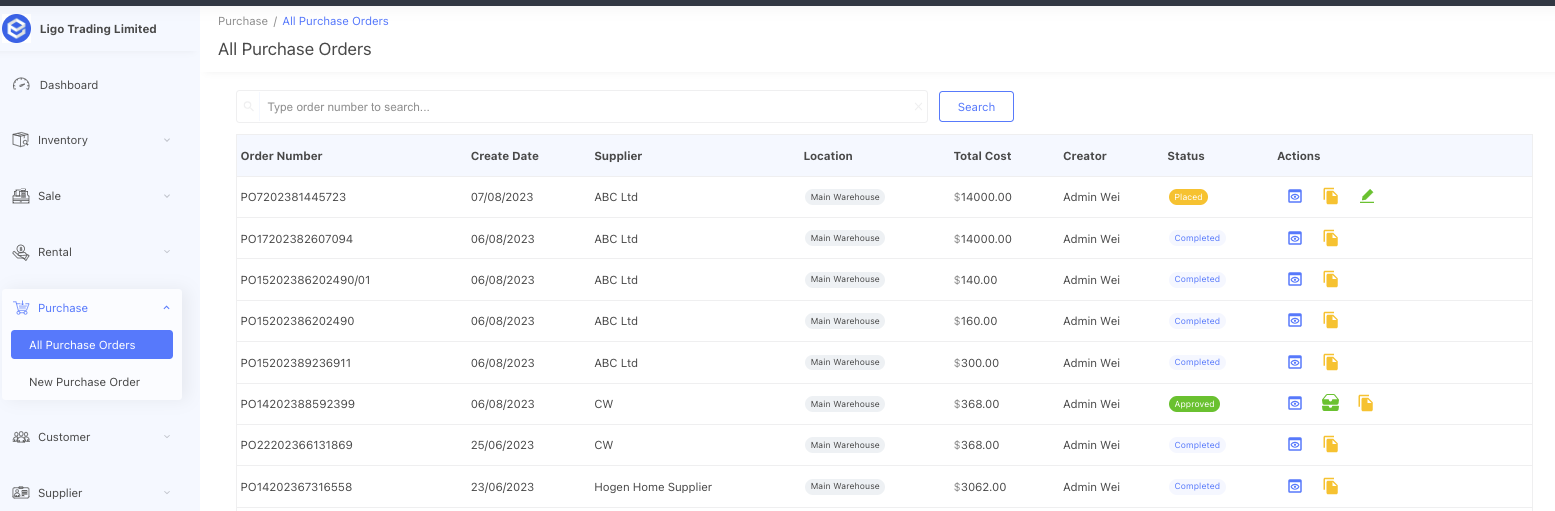This screenshot has width=1555, height=511.
Task: Click the eye icon for order PO15202386202490
Action: click(x=1294, y=321)
